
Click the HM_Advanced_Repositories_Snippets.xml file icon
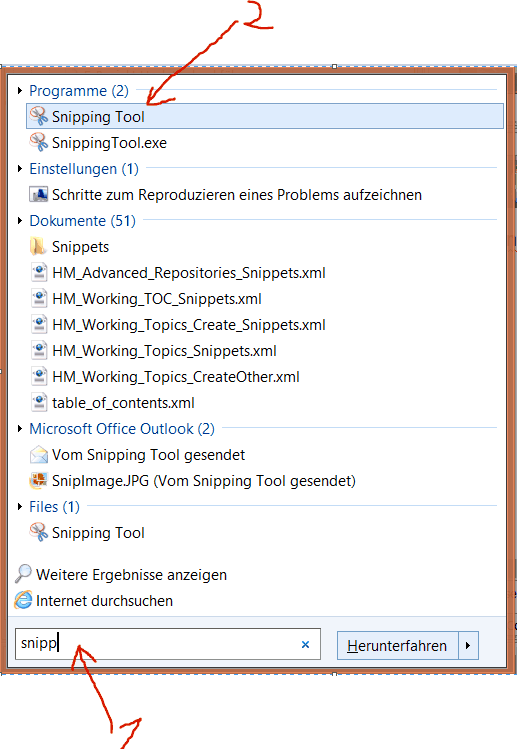pyautogui.click(x=39, y=272)
